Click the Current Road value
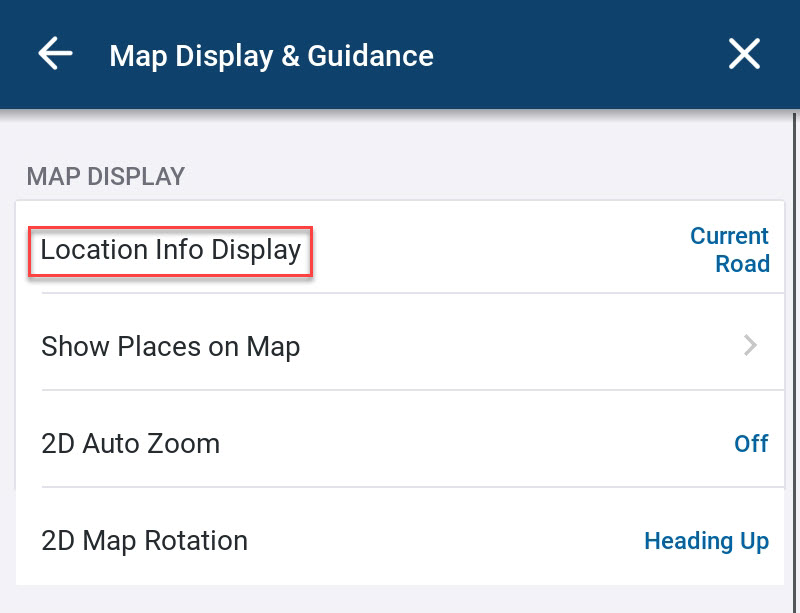This screenshot has height=613, width=800. click(729, 250)
